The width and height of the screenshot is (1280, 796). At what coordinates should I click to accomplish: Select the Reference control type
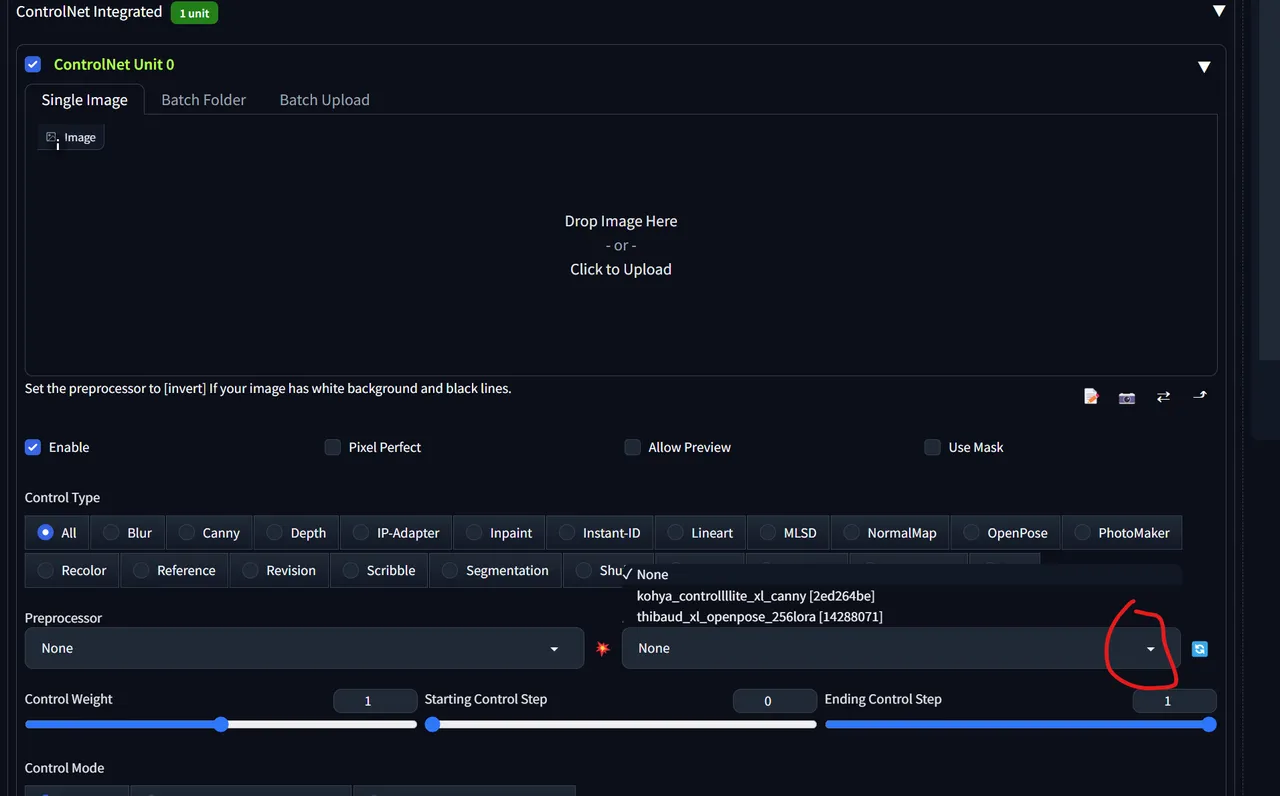pos(174,571)
